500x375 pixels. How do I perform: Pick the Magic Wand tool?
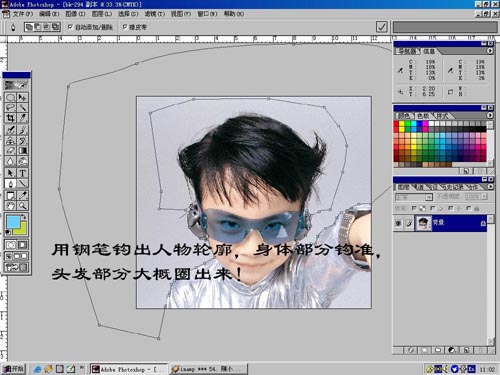22,107
